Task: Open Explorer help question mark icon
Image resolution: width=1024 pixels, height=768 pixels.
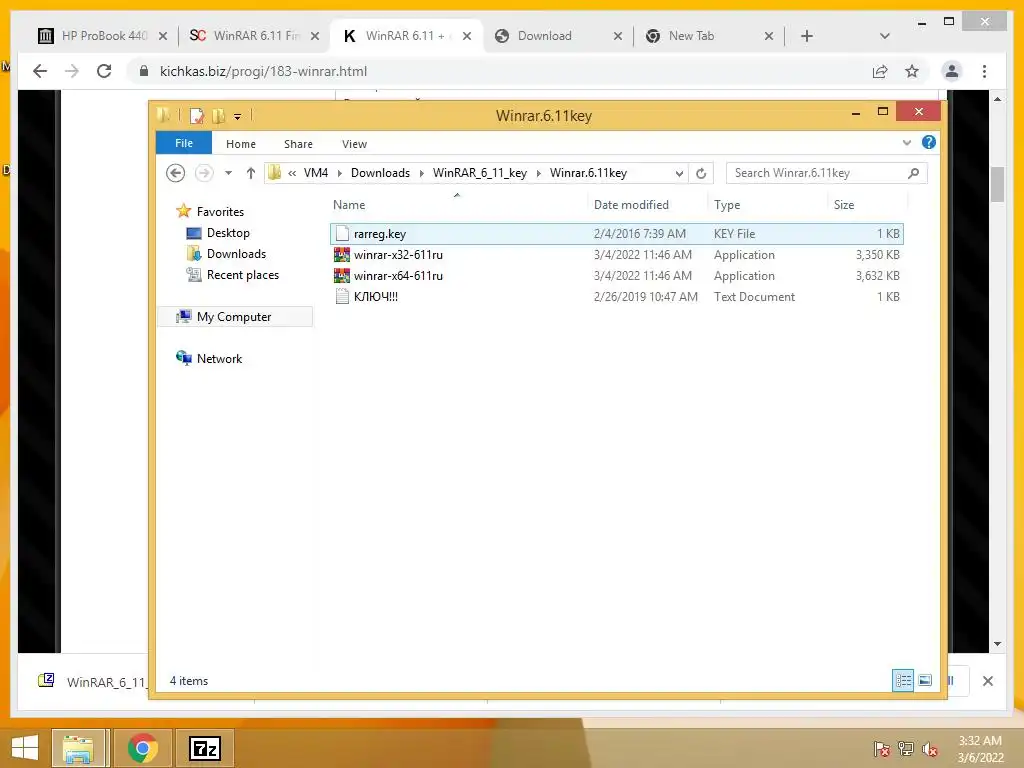Action: coord(929,142)
